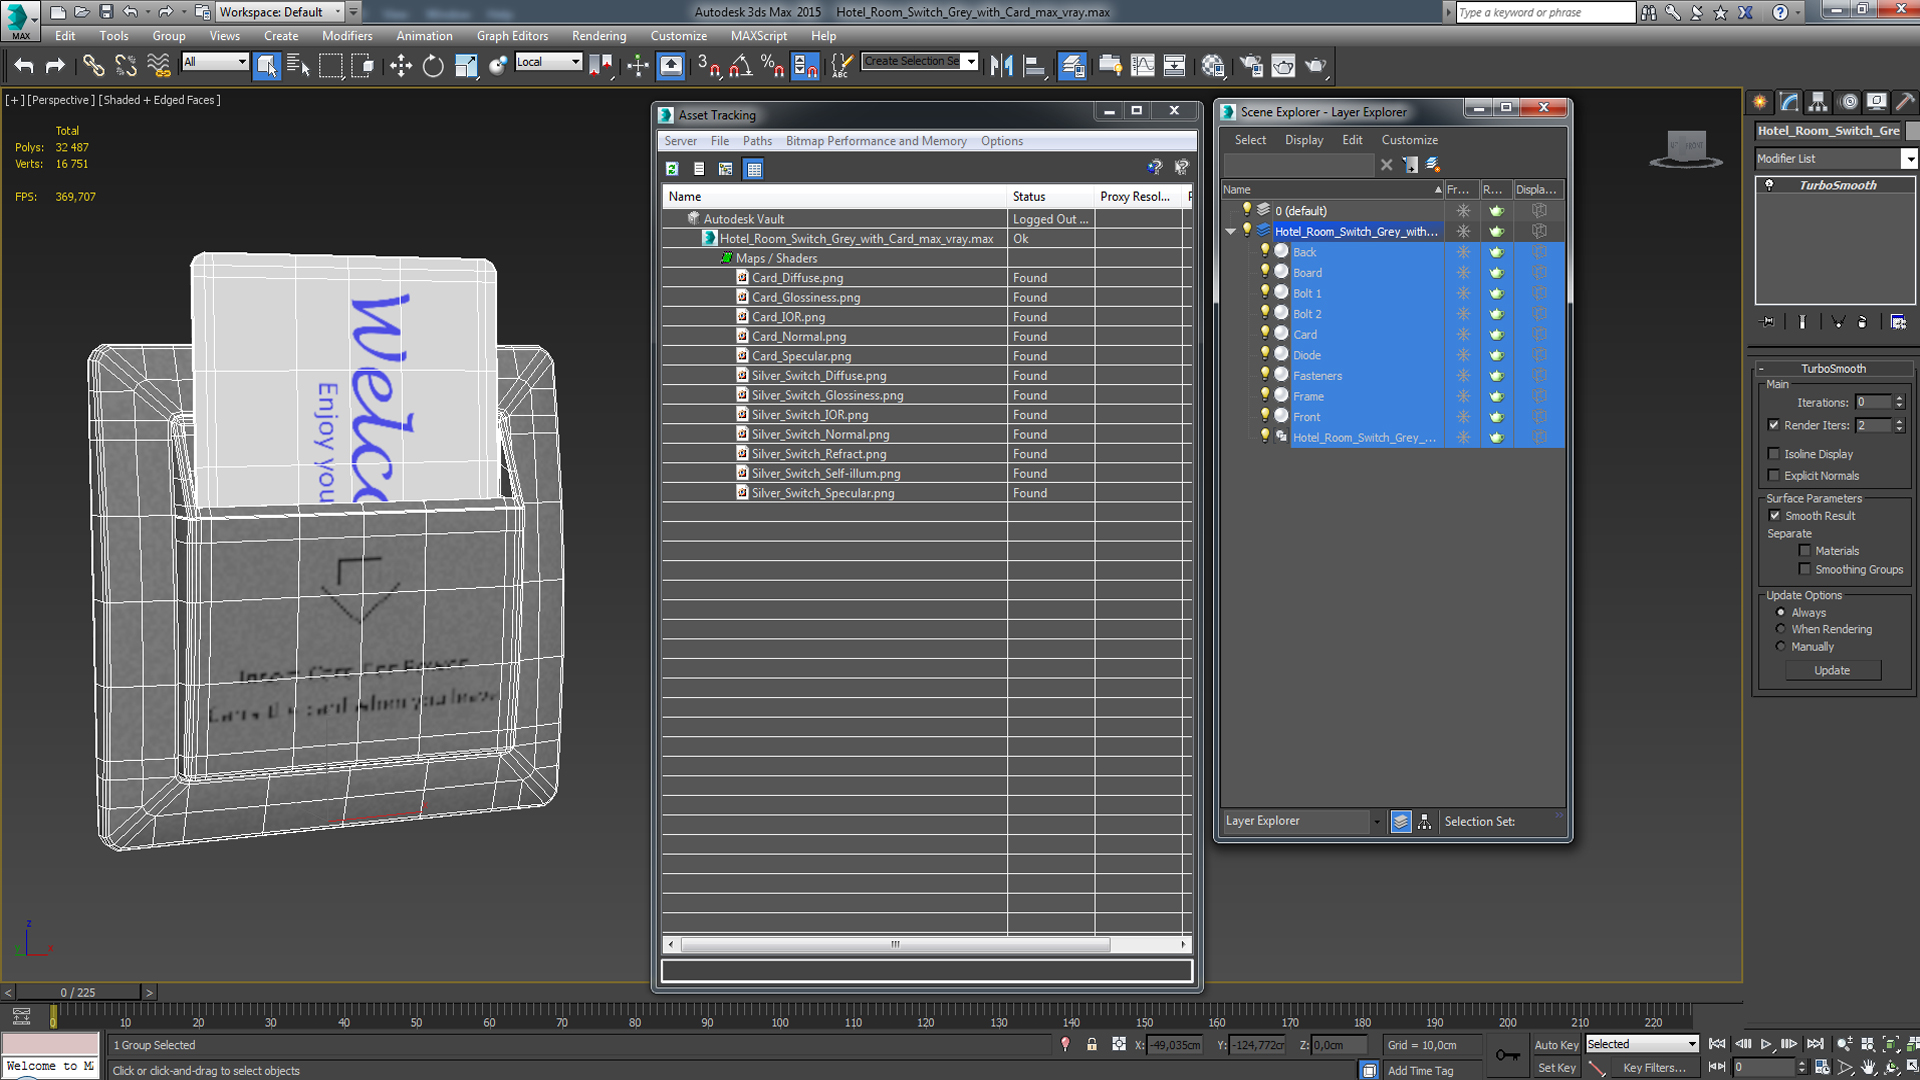This screenshot has height=1080, width=1920.
Task: Click the Paths tab in Asset Tracking
Action: [x=757, y=141]
